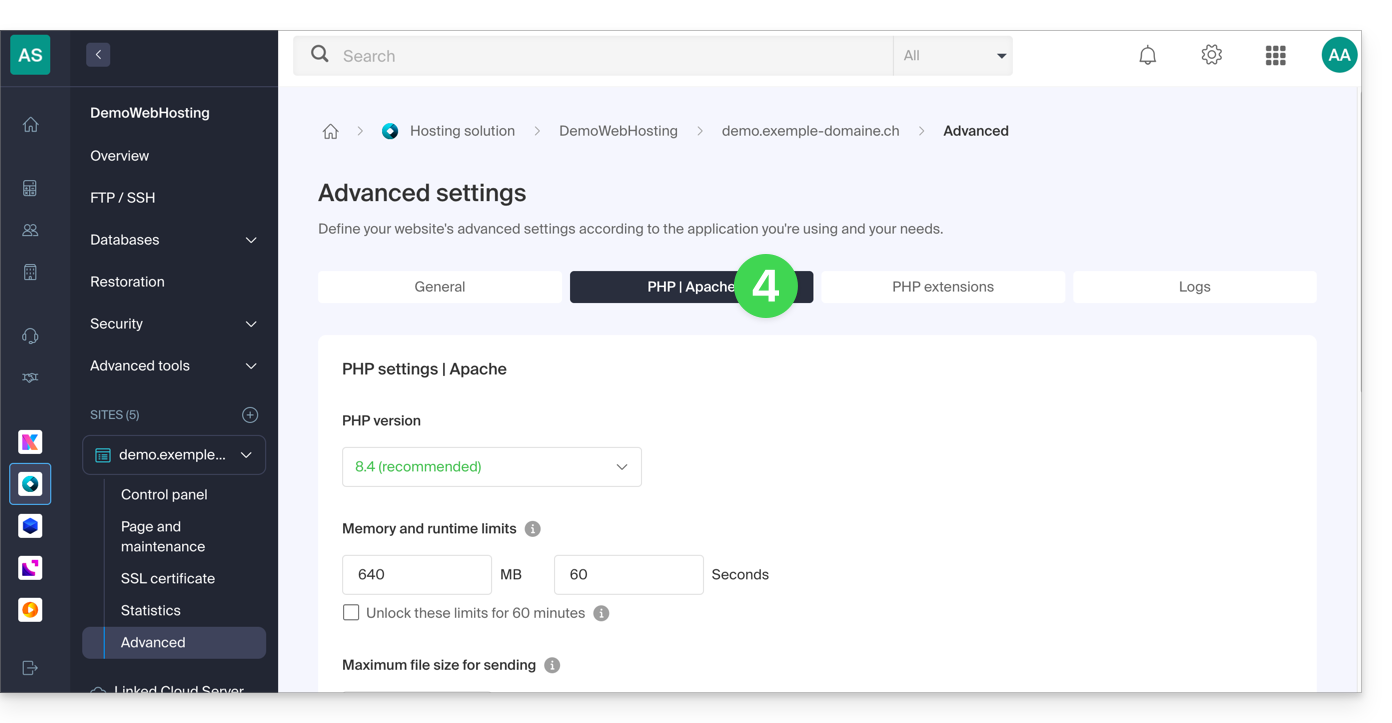The width and height of the screenshot is (1392, 723).
Task: Collapse sidebar with the back arrow button
Action: tap(98, 55)
